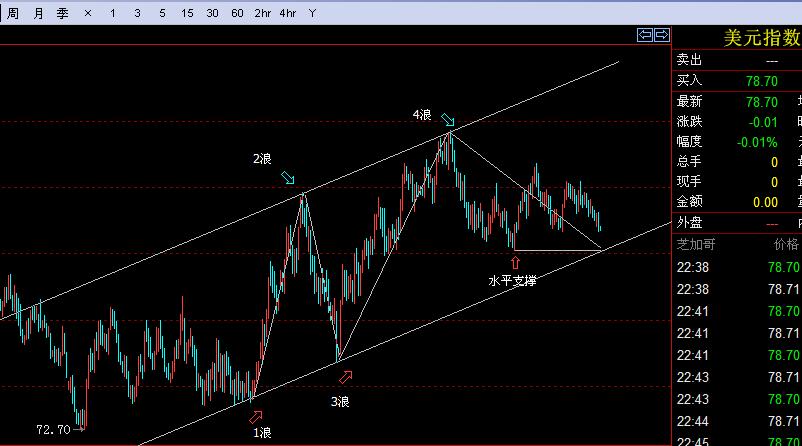Select the 60-minute timeframe
802x446 pixels.
coord(237,13)
